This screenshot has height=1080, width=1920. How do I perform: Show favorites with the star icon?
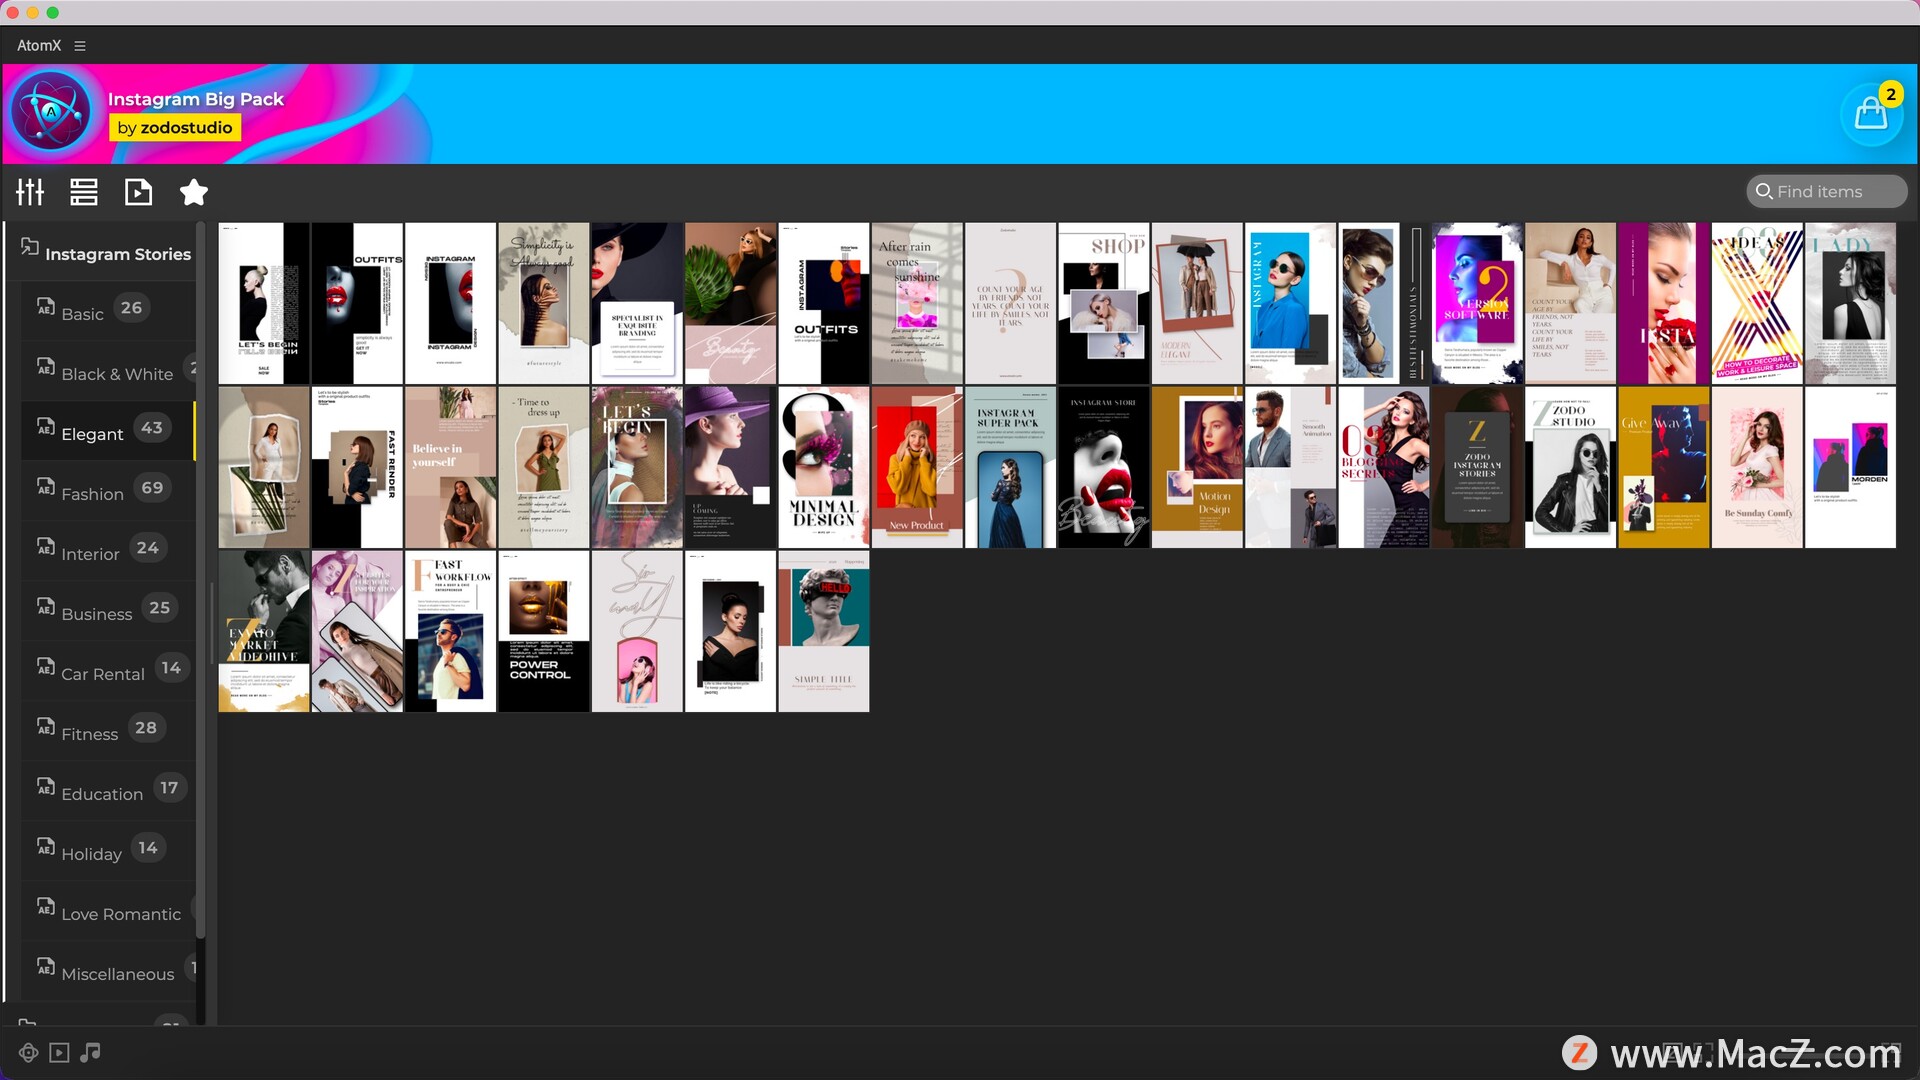193,192
